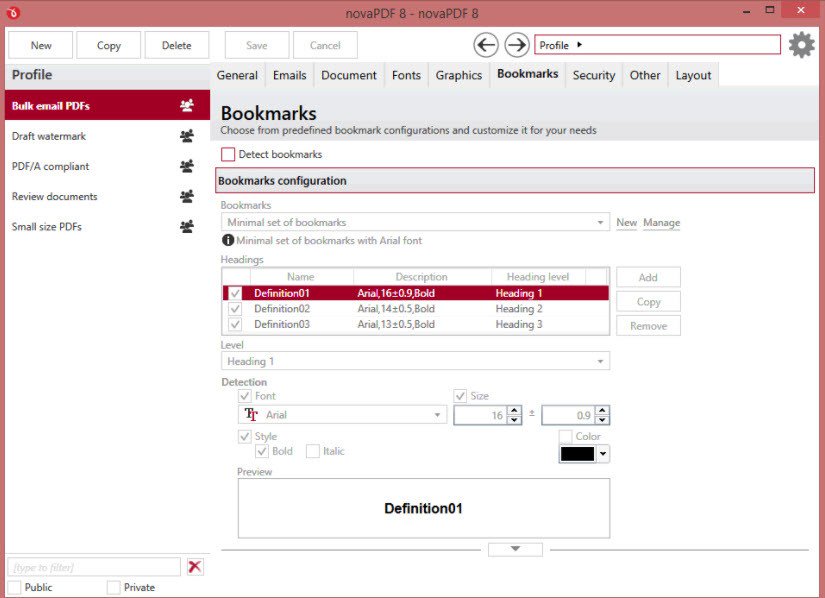825x598 pixels.
Task: Click the Add heading button
Action: pos(648,277)
